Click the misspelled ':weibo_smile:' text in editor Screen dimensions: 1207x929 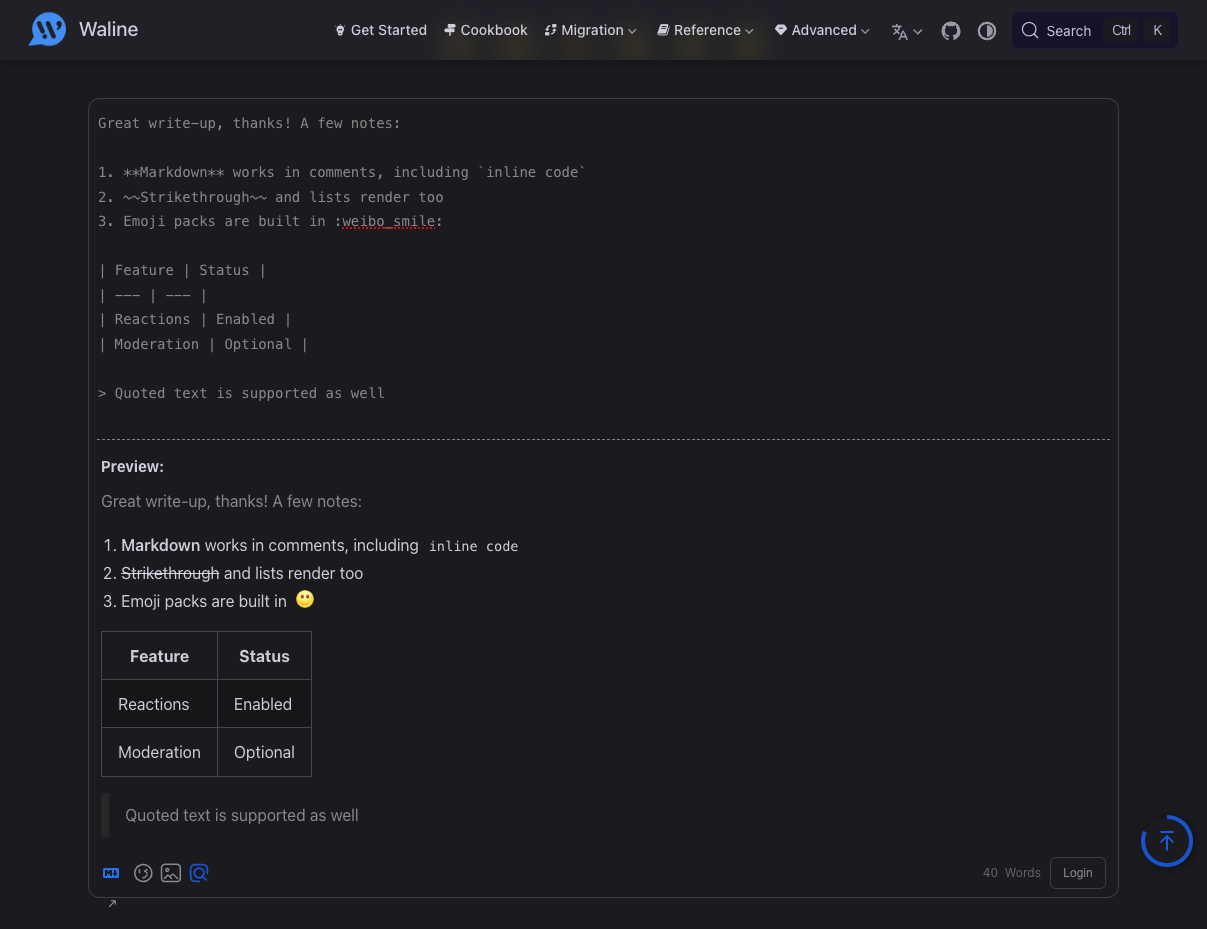tap(389, 222)
